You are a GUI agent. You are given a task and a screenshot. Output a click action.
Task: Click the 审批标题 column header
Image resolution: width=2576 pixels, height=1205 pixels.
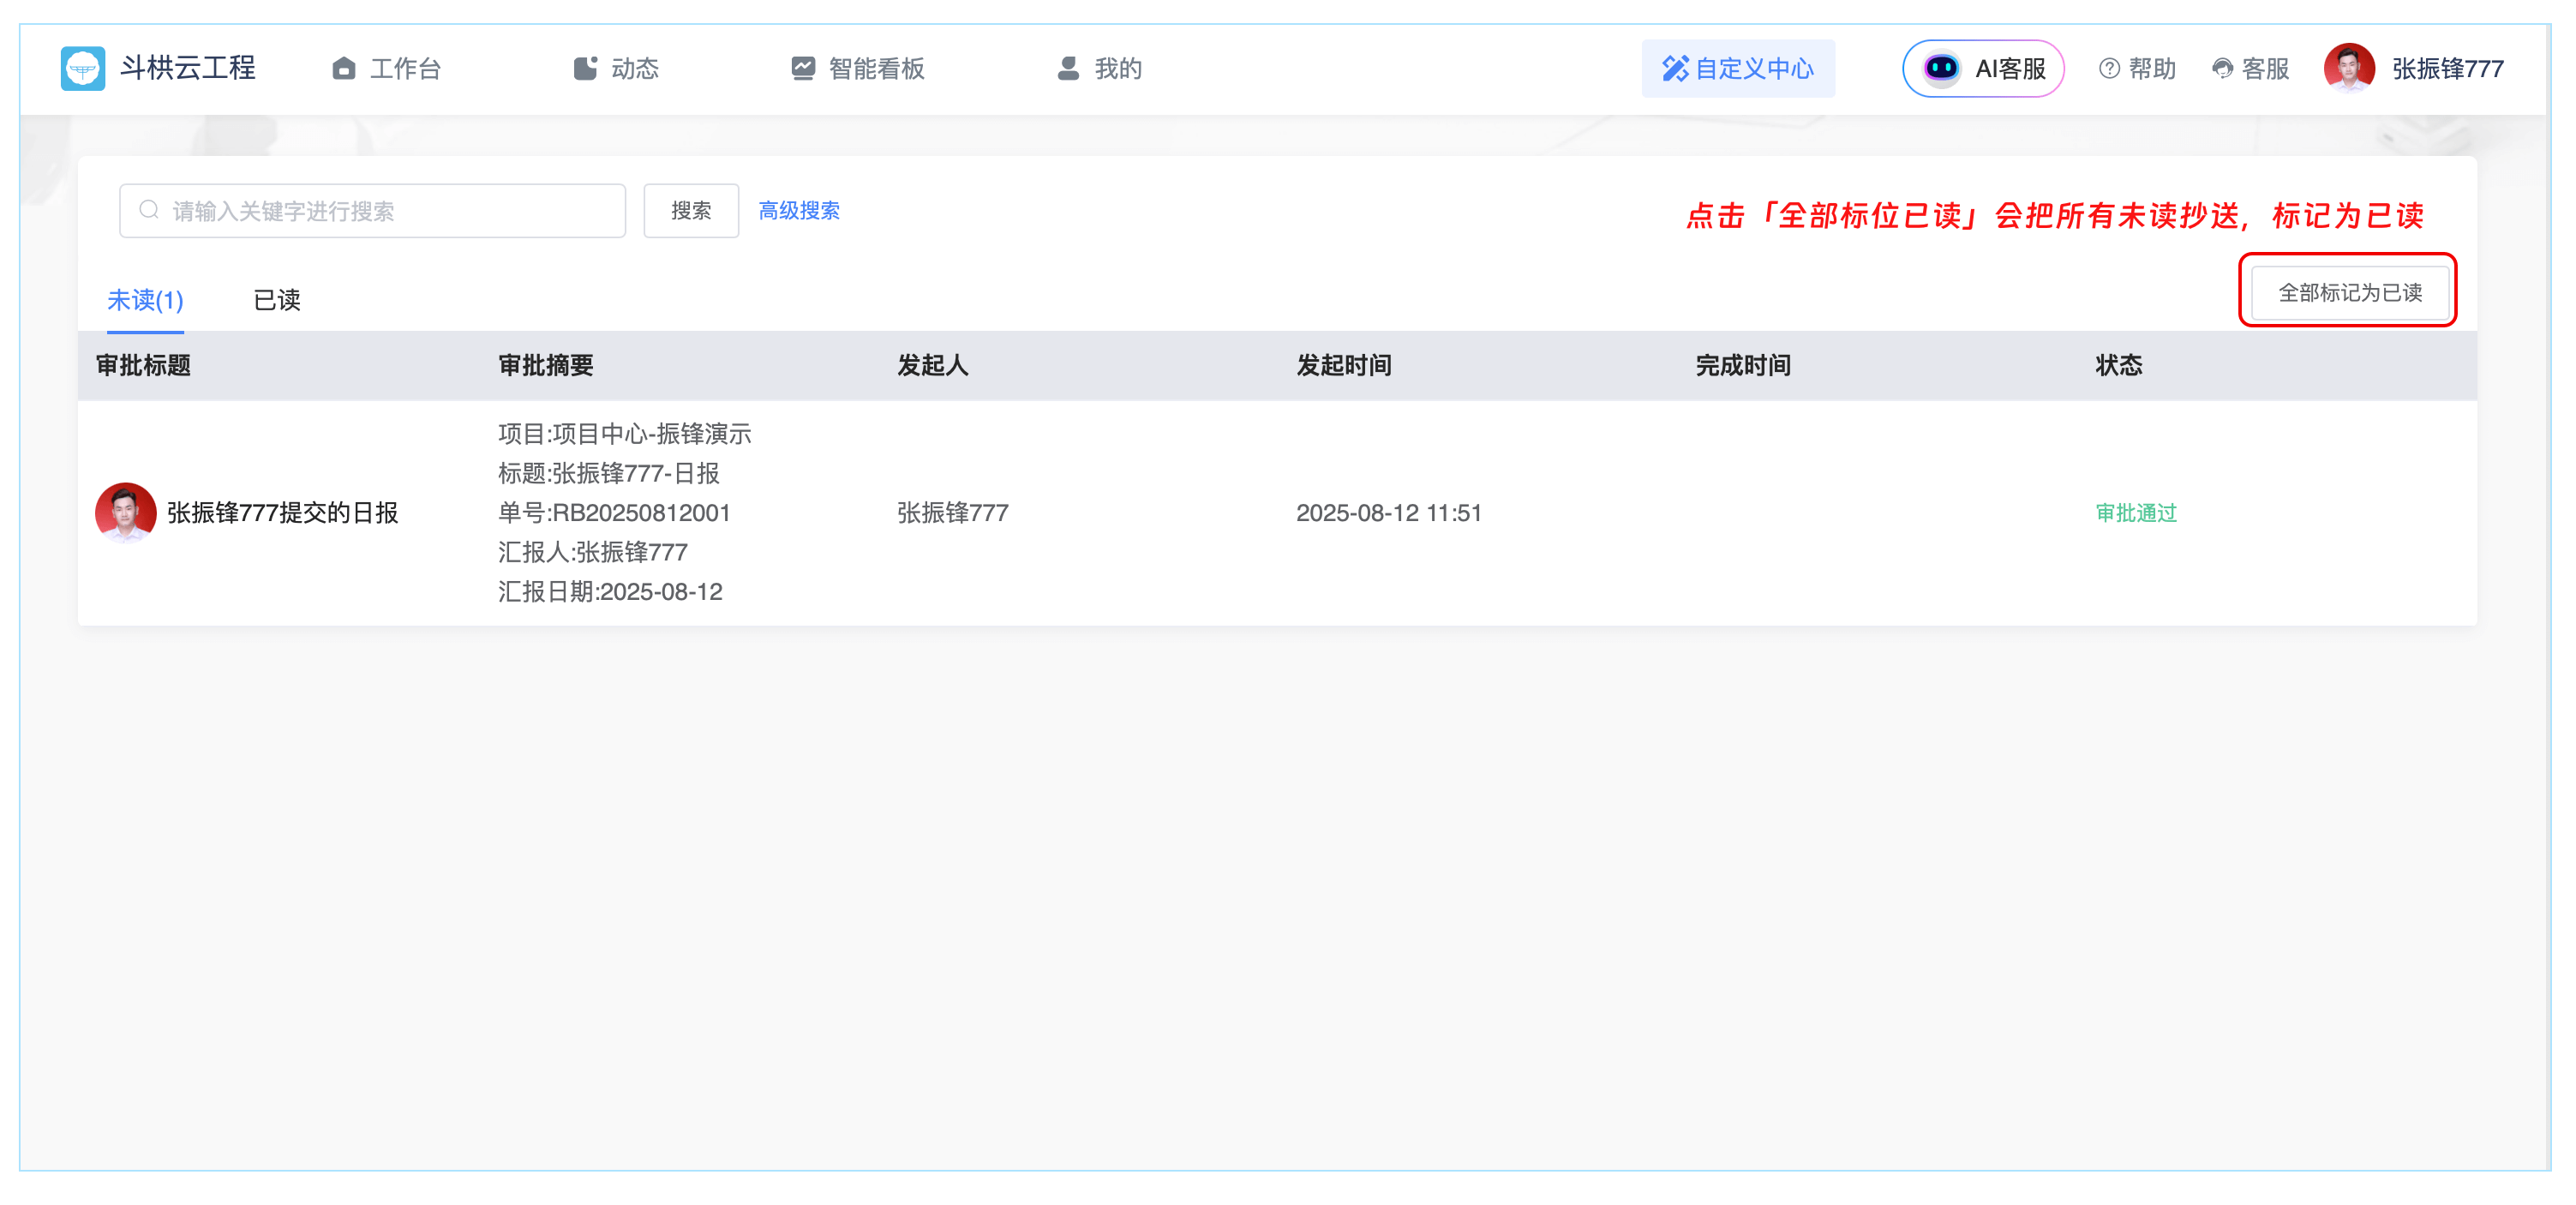[143, 365]
